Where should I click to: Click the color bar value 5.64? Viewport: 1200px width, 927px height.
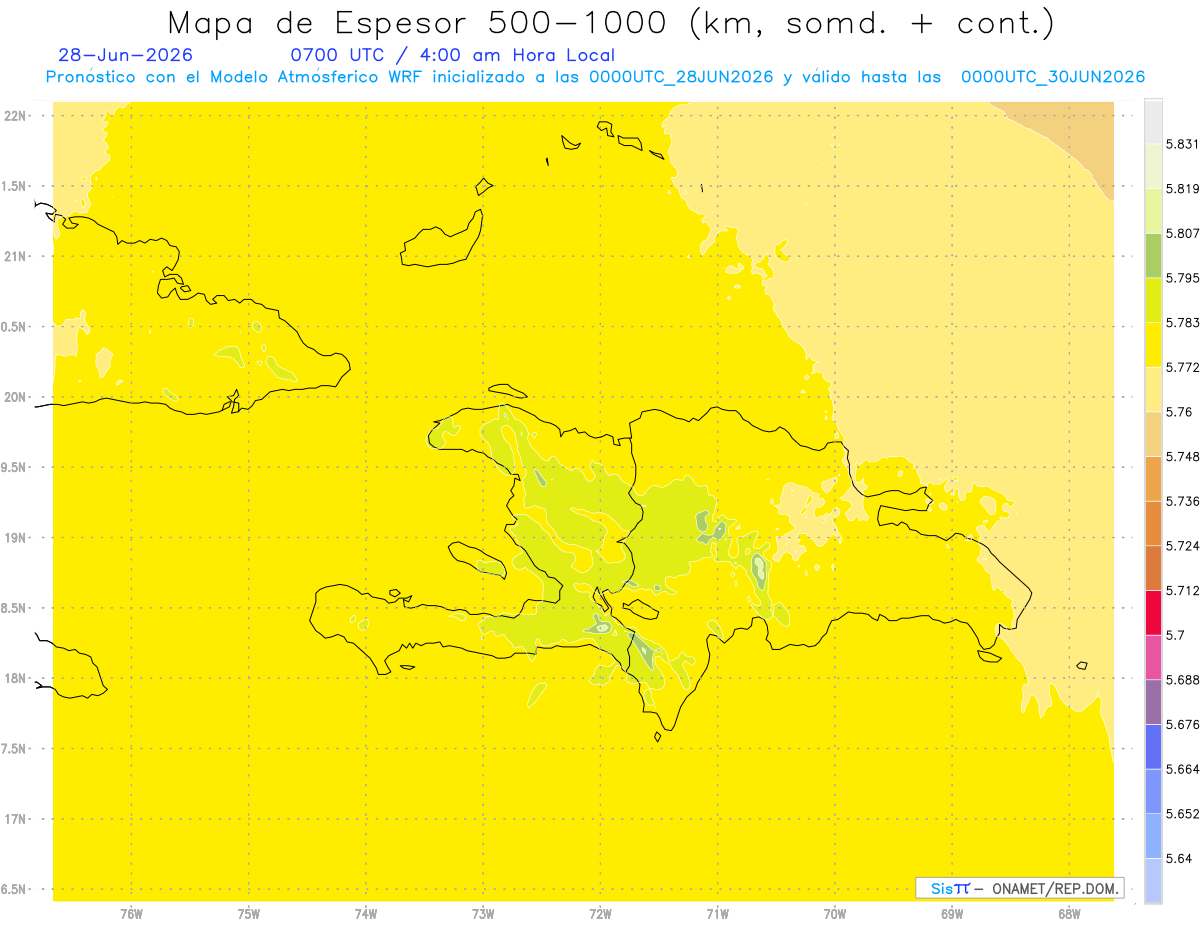1179,858
